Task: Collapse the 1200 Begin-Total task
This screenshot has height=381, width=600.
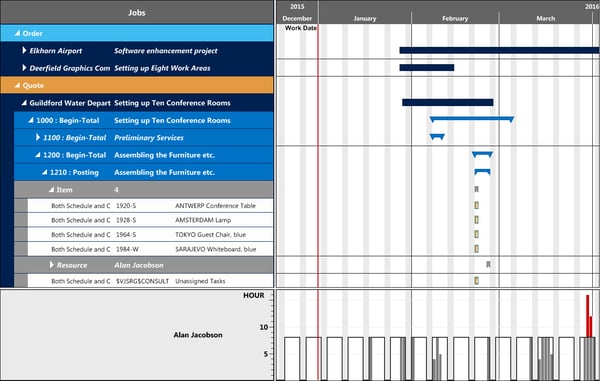Action: tap(38, 155)
